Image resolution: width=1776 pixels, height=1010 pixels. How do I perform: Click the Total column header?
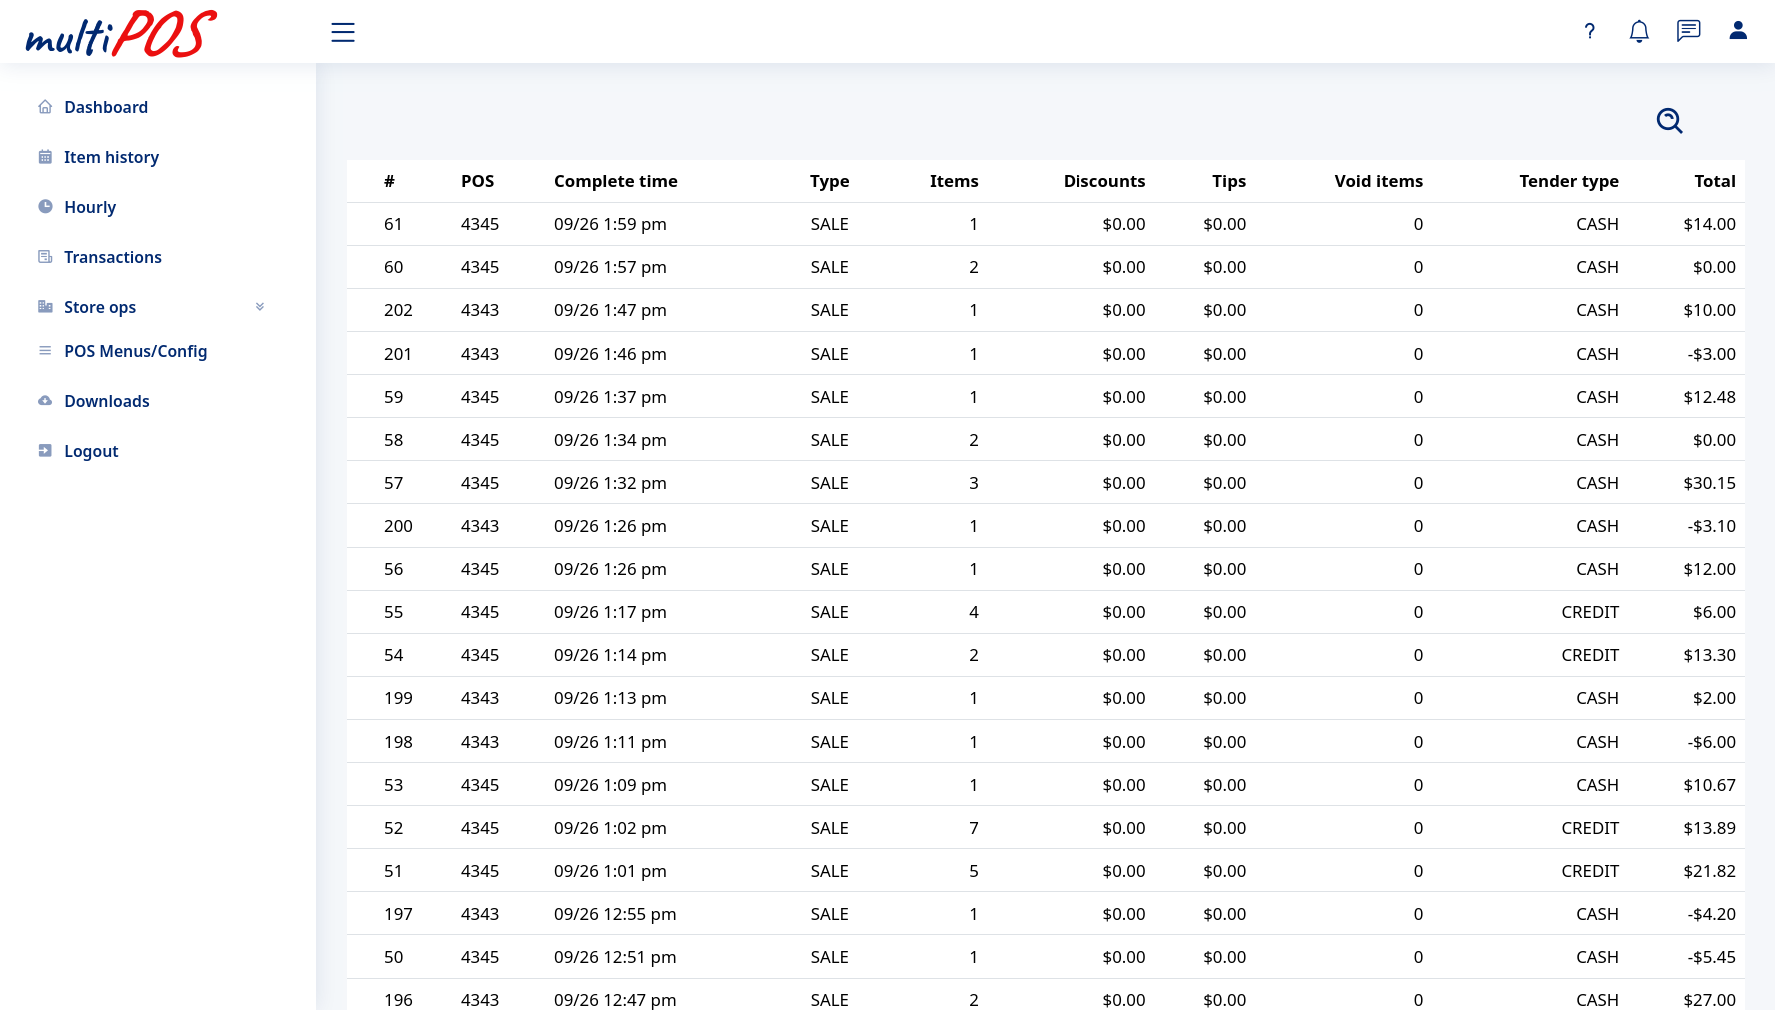[1714, 181]
